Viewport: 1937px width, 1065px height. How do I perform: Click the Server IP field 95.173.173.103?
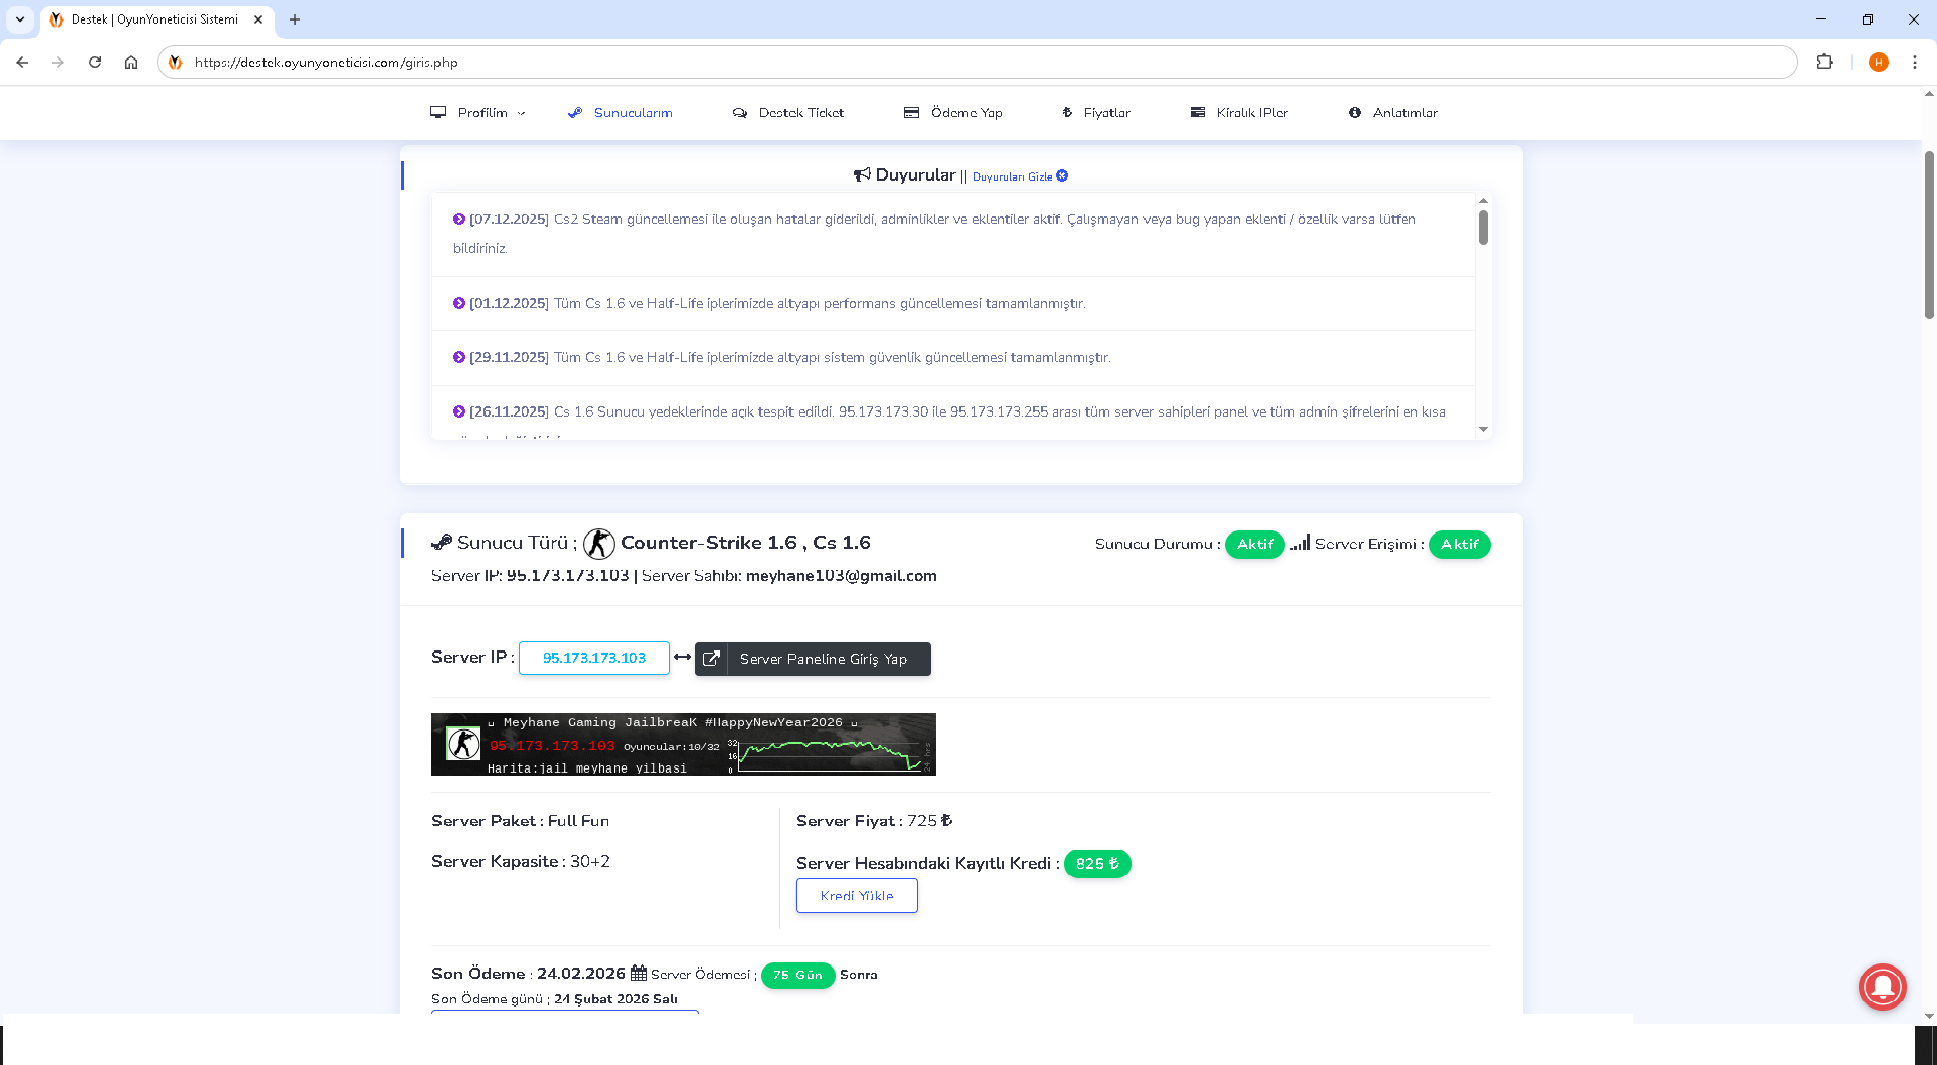coord(594,658)
